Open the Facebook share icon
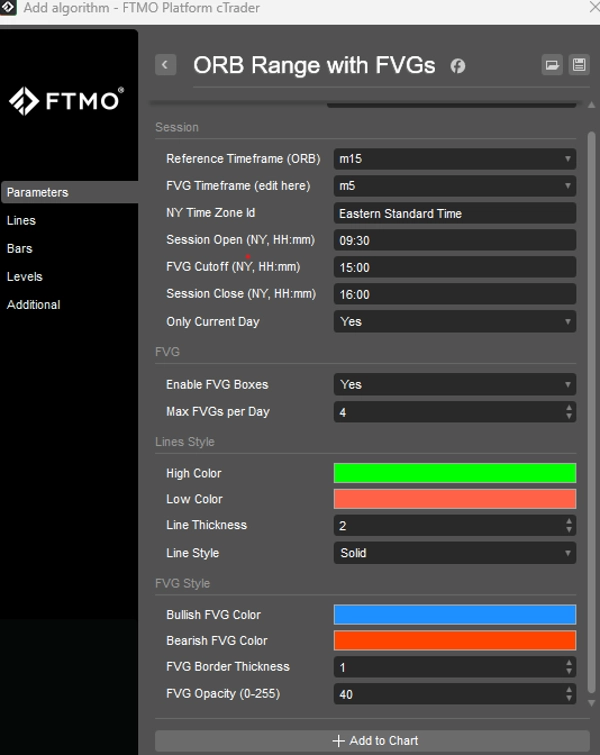The image size is (600, 755). point(457,66)
